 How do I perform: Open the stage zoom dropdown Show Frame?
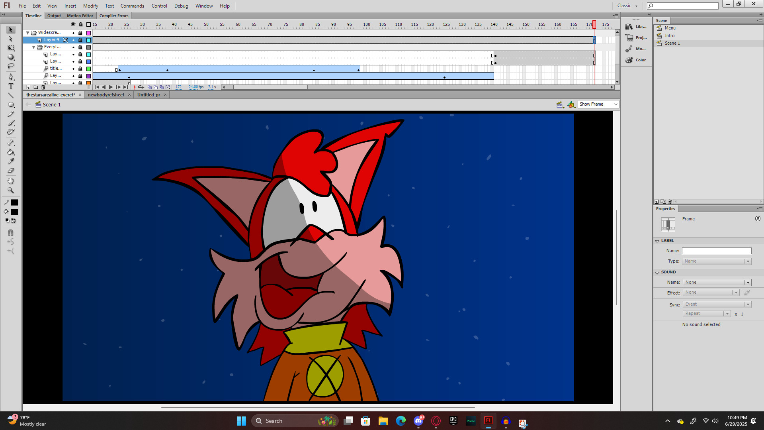(598, 104)
